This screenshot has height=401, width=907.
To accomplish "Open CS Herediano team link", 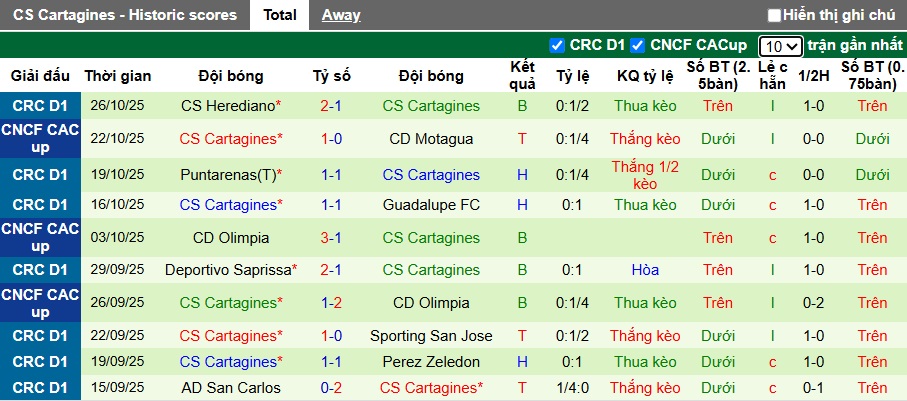I will click(x=227, y=106).
